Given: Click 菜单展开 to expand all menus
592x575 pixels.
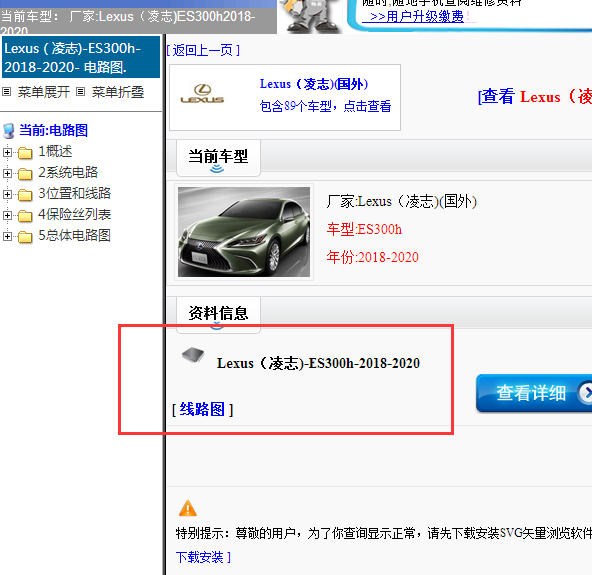Looking at the screenshot, I should 44,92.
